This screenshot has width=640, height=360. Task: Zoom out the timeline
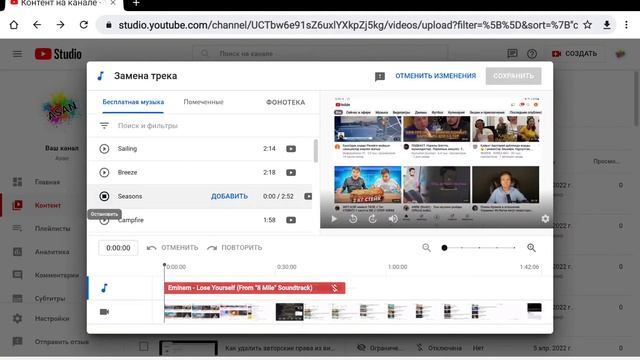click(x=427, y=247)
